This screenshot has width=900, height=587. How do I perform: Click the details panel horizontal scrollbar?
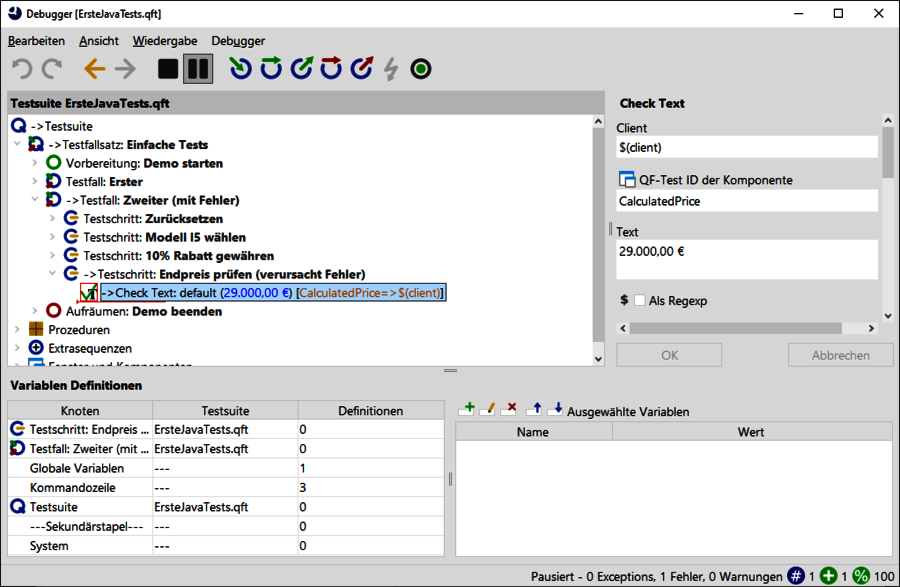(736, 328)
